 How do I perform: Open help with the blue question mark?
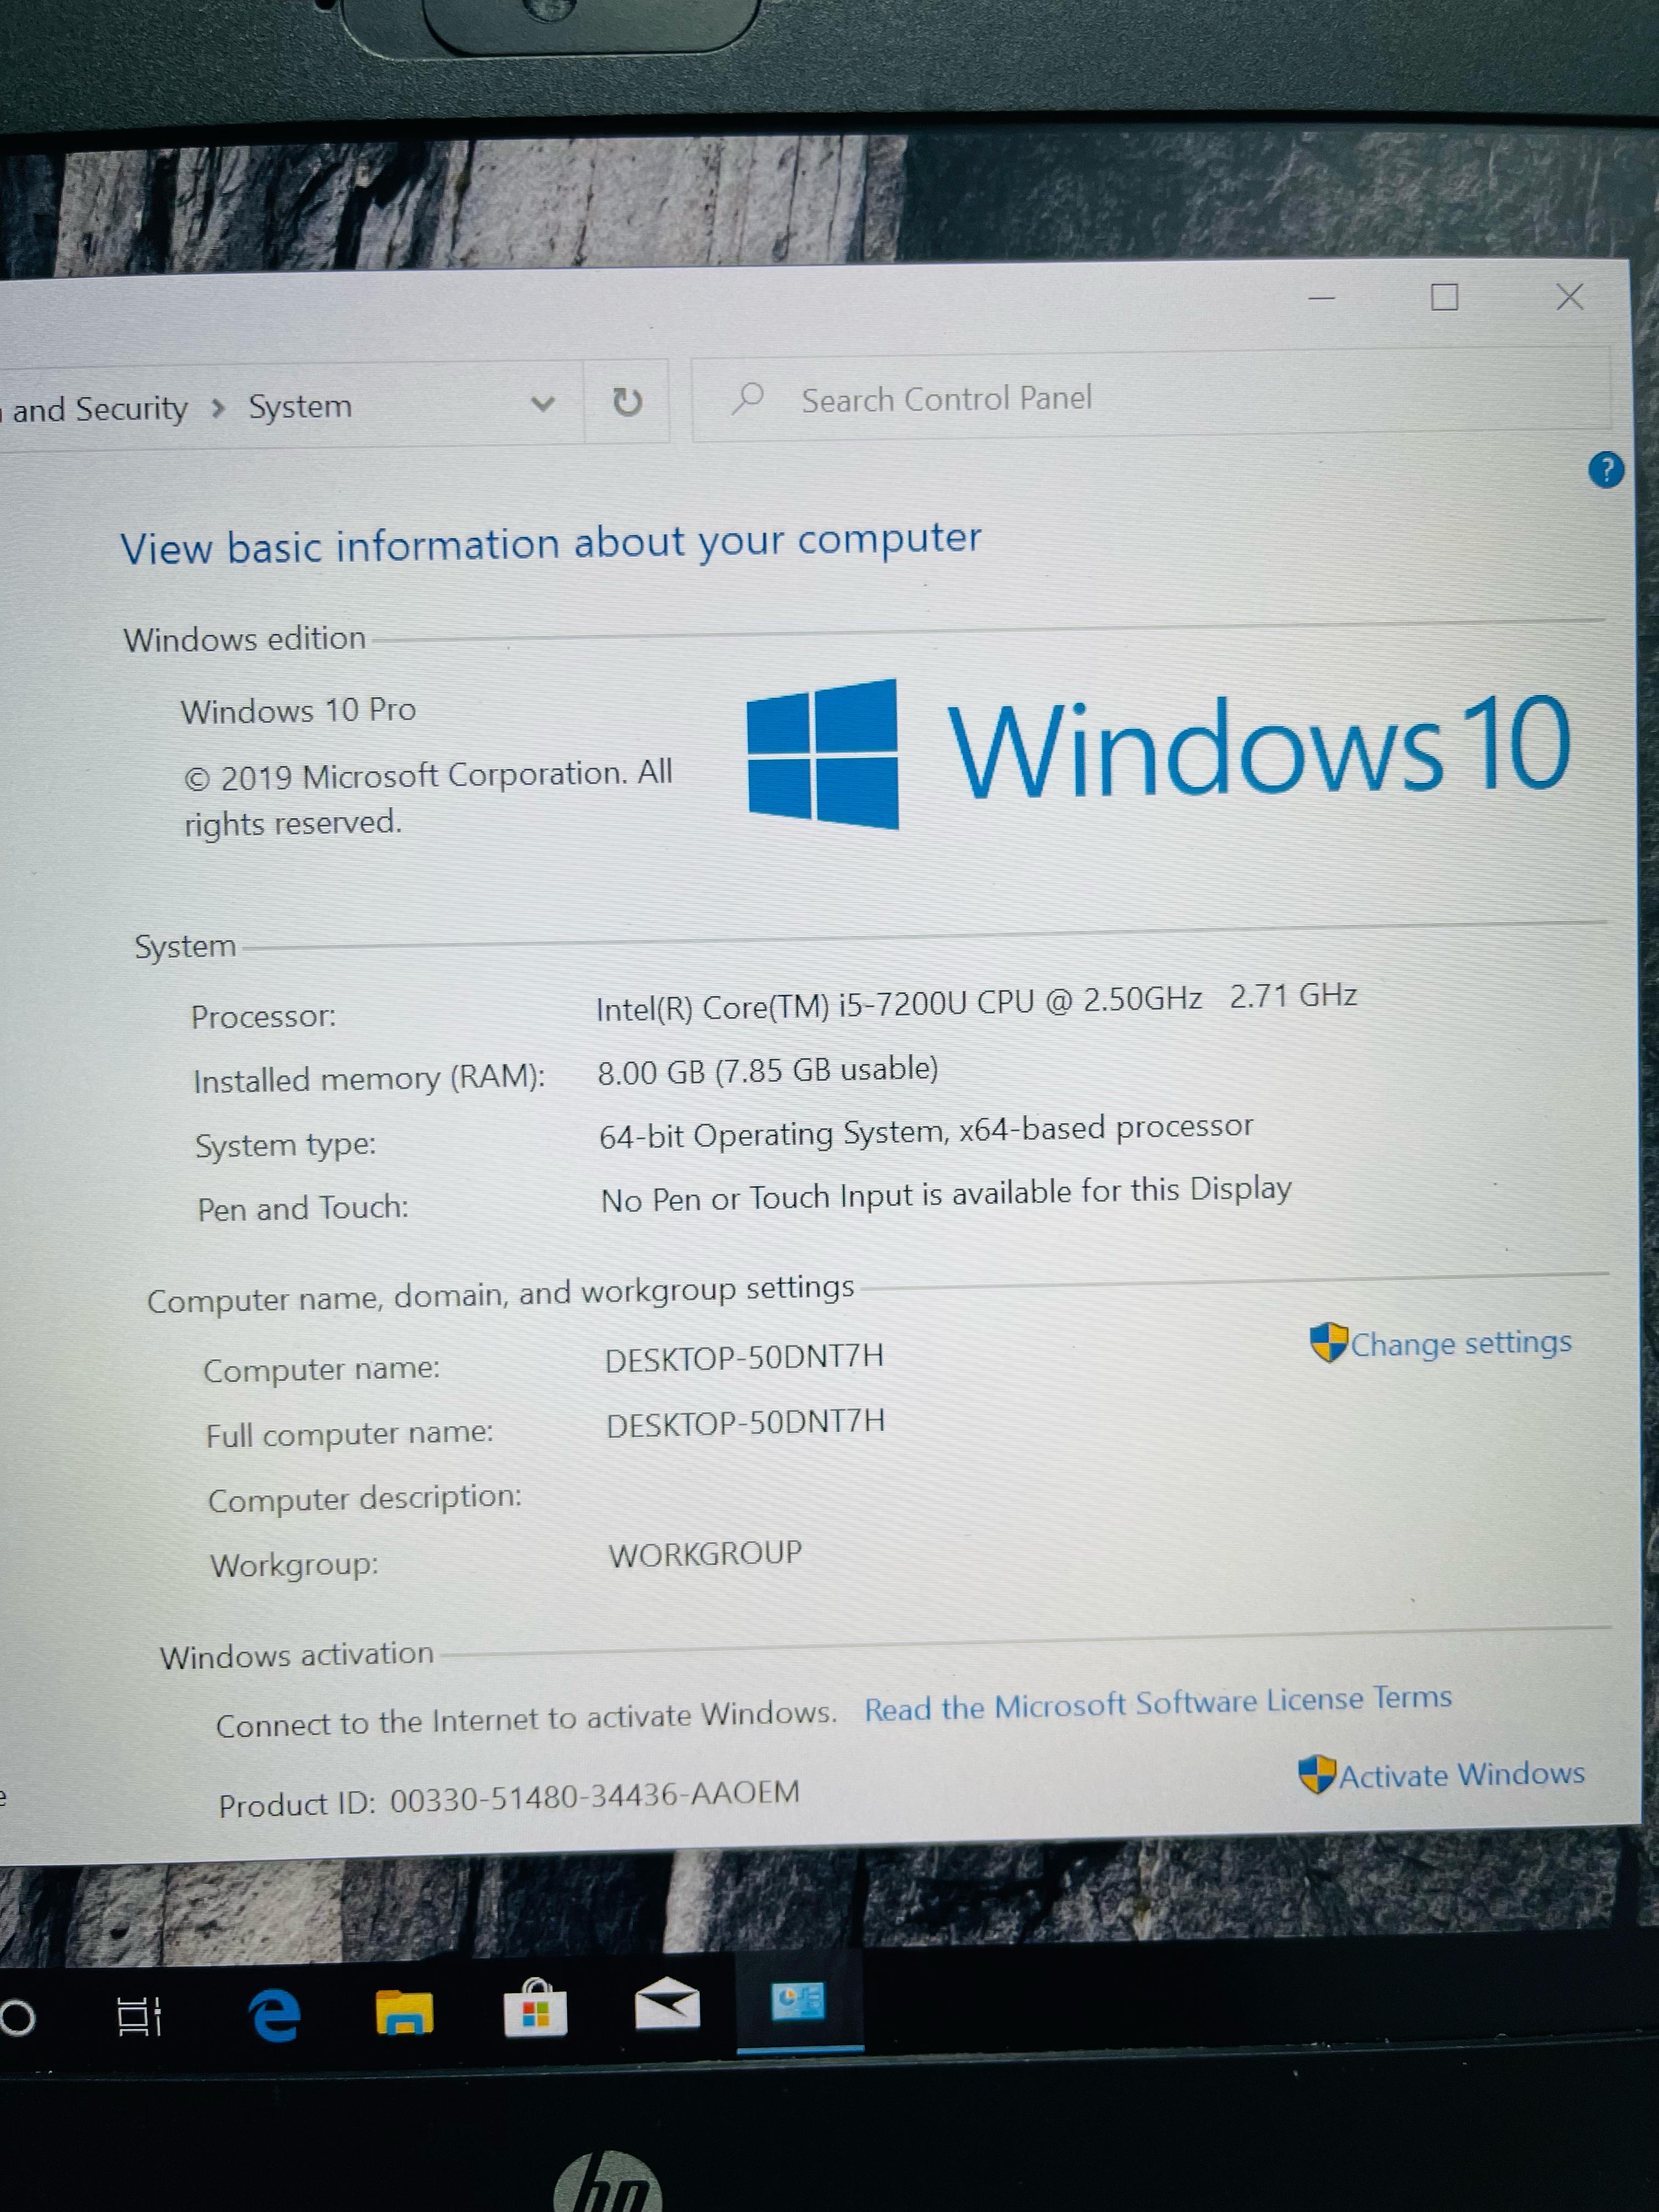(x=1606, y=469)
